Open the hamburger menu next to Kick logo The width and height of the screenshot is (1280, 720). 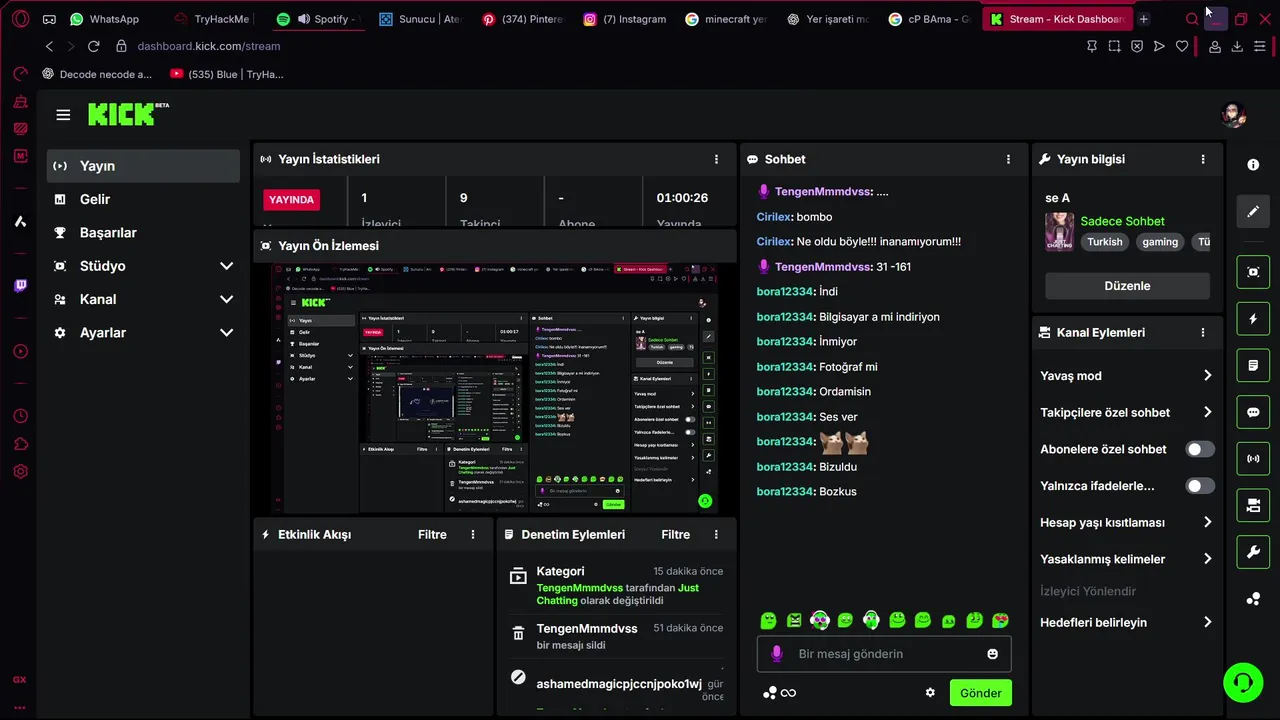coord(63,115)
